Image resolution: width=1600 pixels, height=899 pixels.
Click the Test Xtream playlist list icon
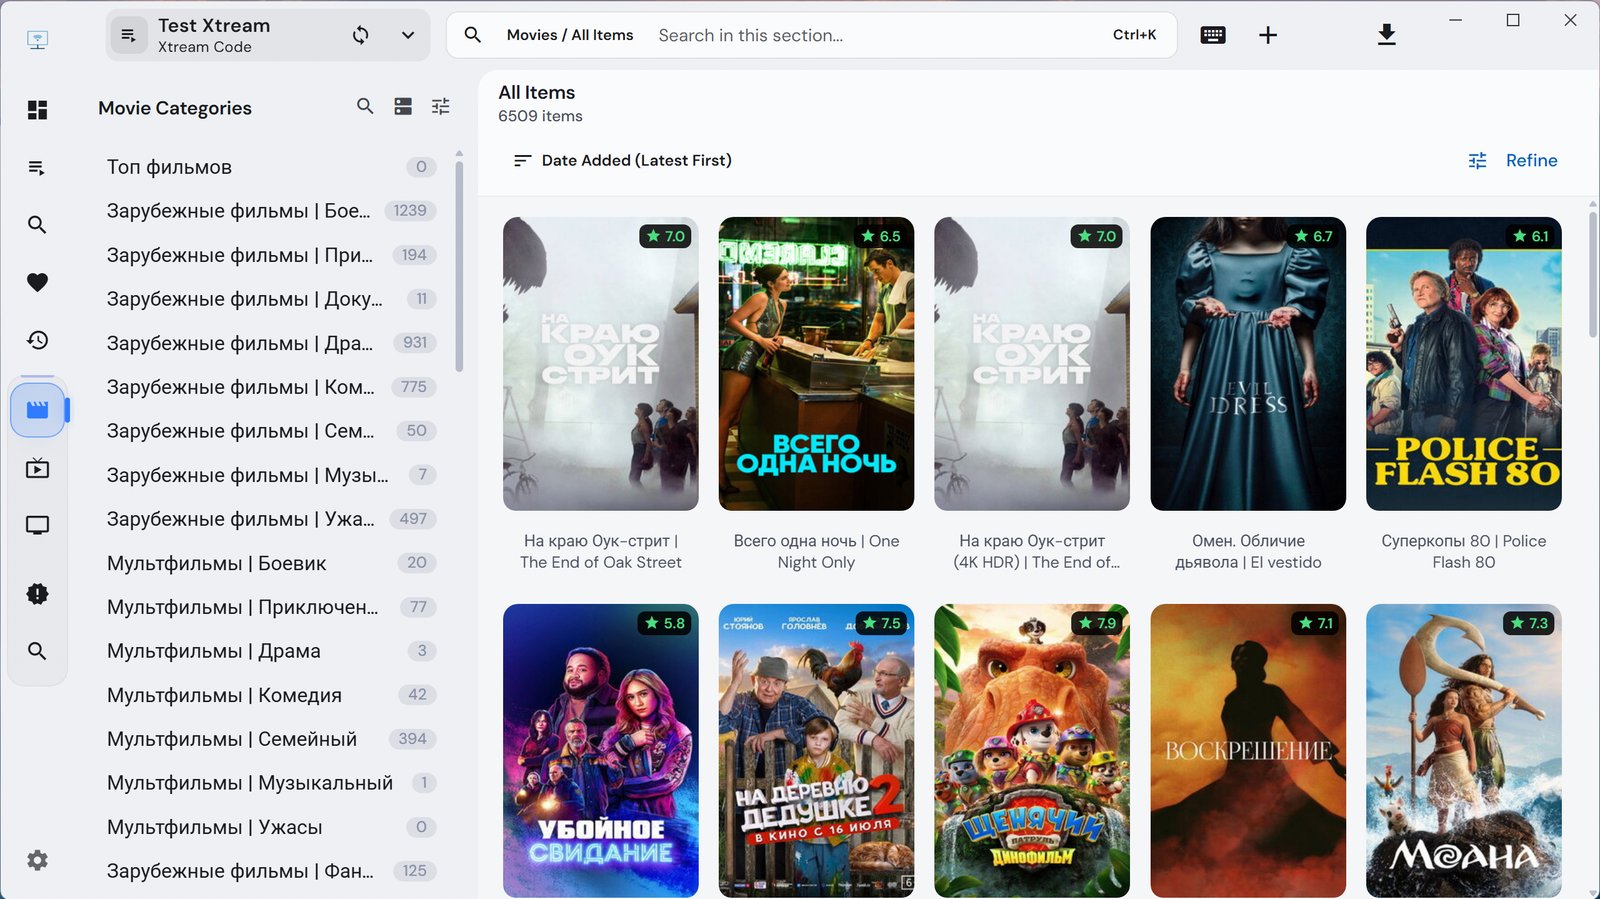coord(128,35)
